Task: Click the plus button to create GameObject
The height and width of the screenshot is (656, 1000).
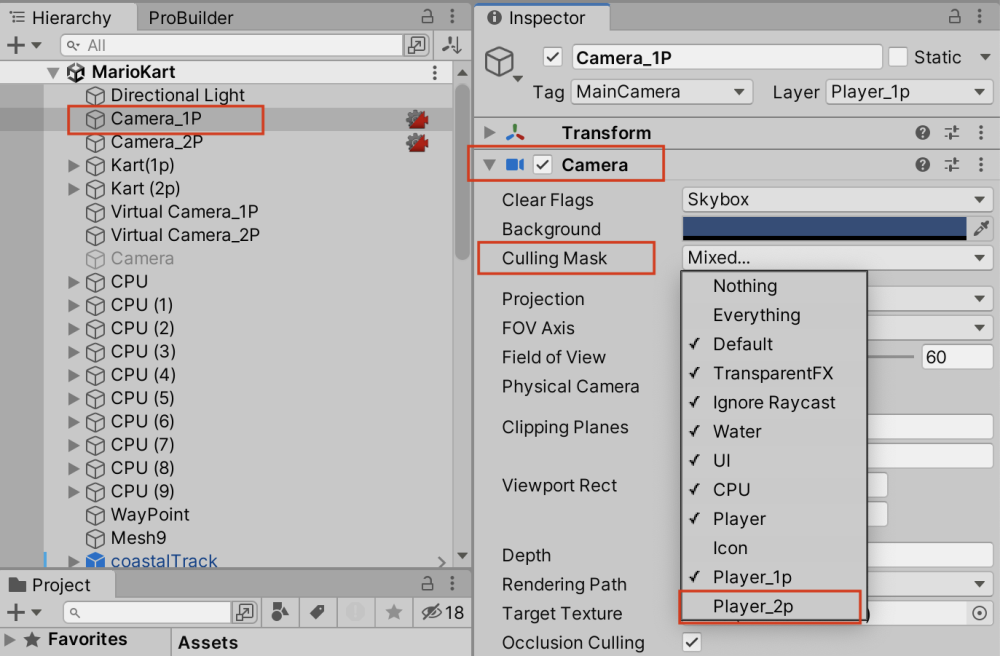Action: tap(14, 45)
